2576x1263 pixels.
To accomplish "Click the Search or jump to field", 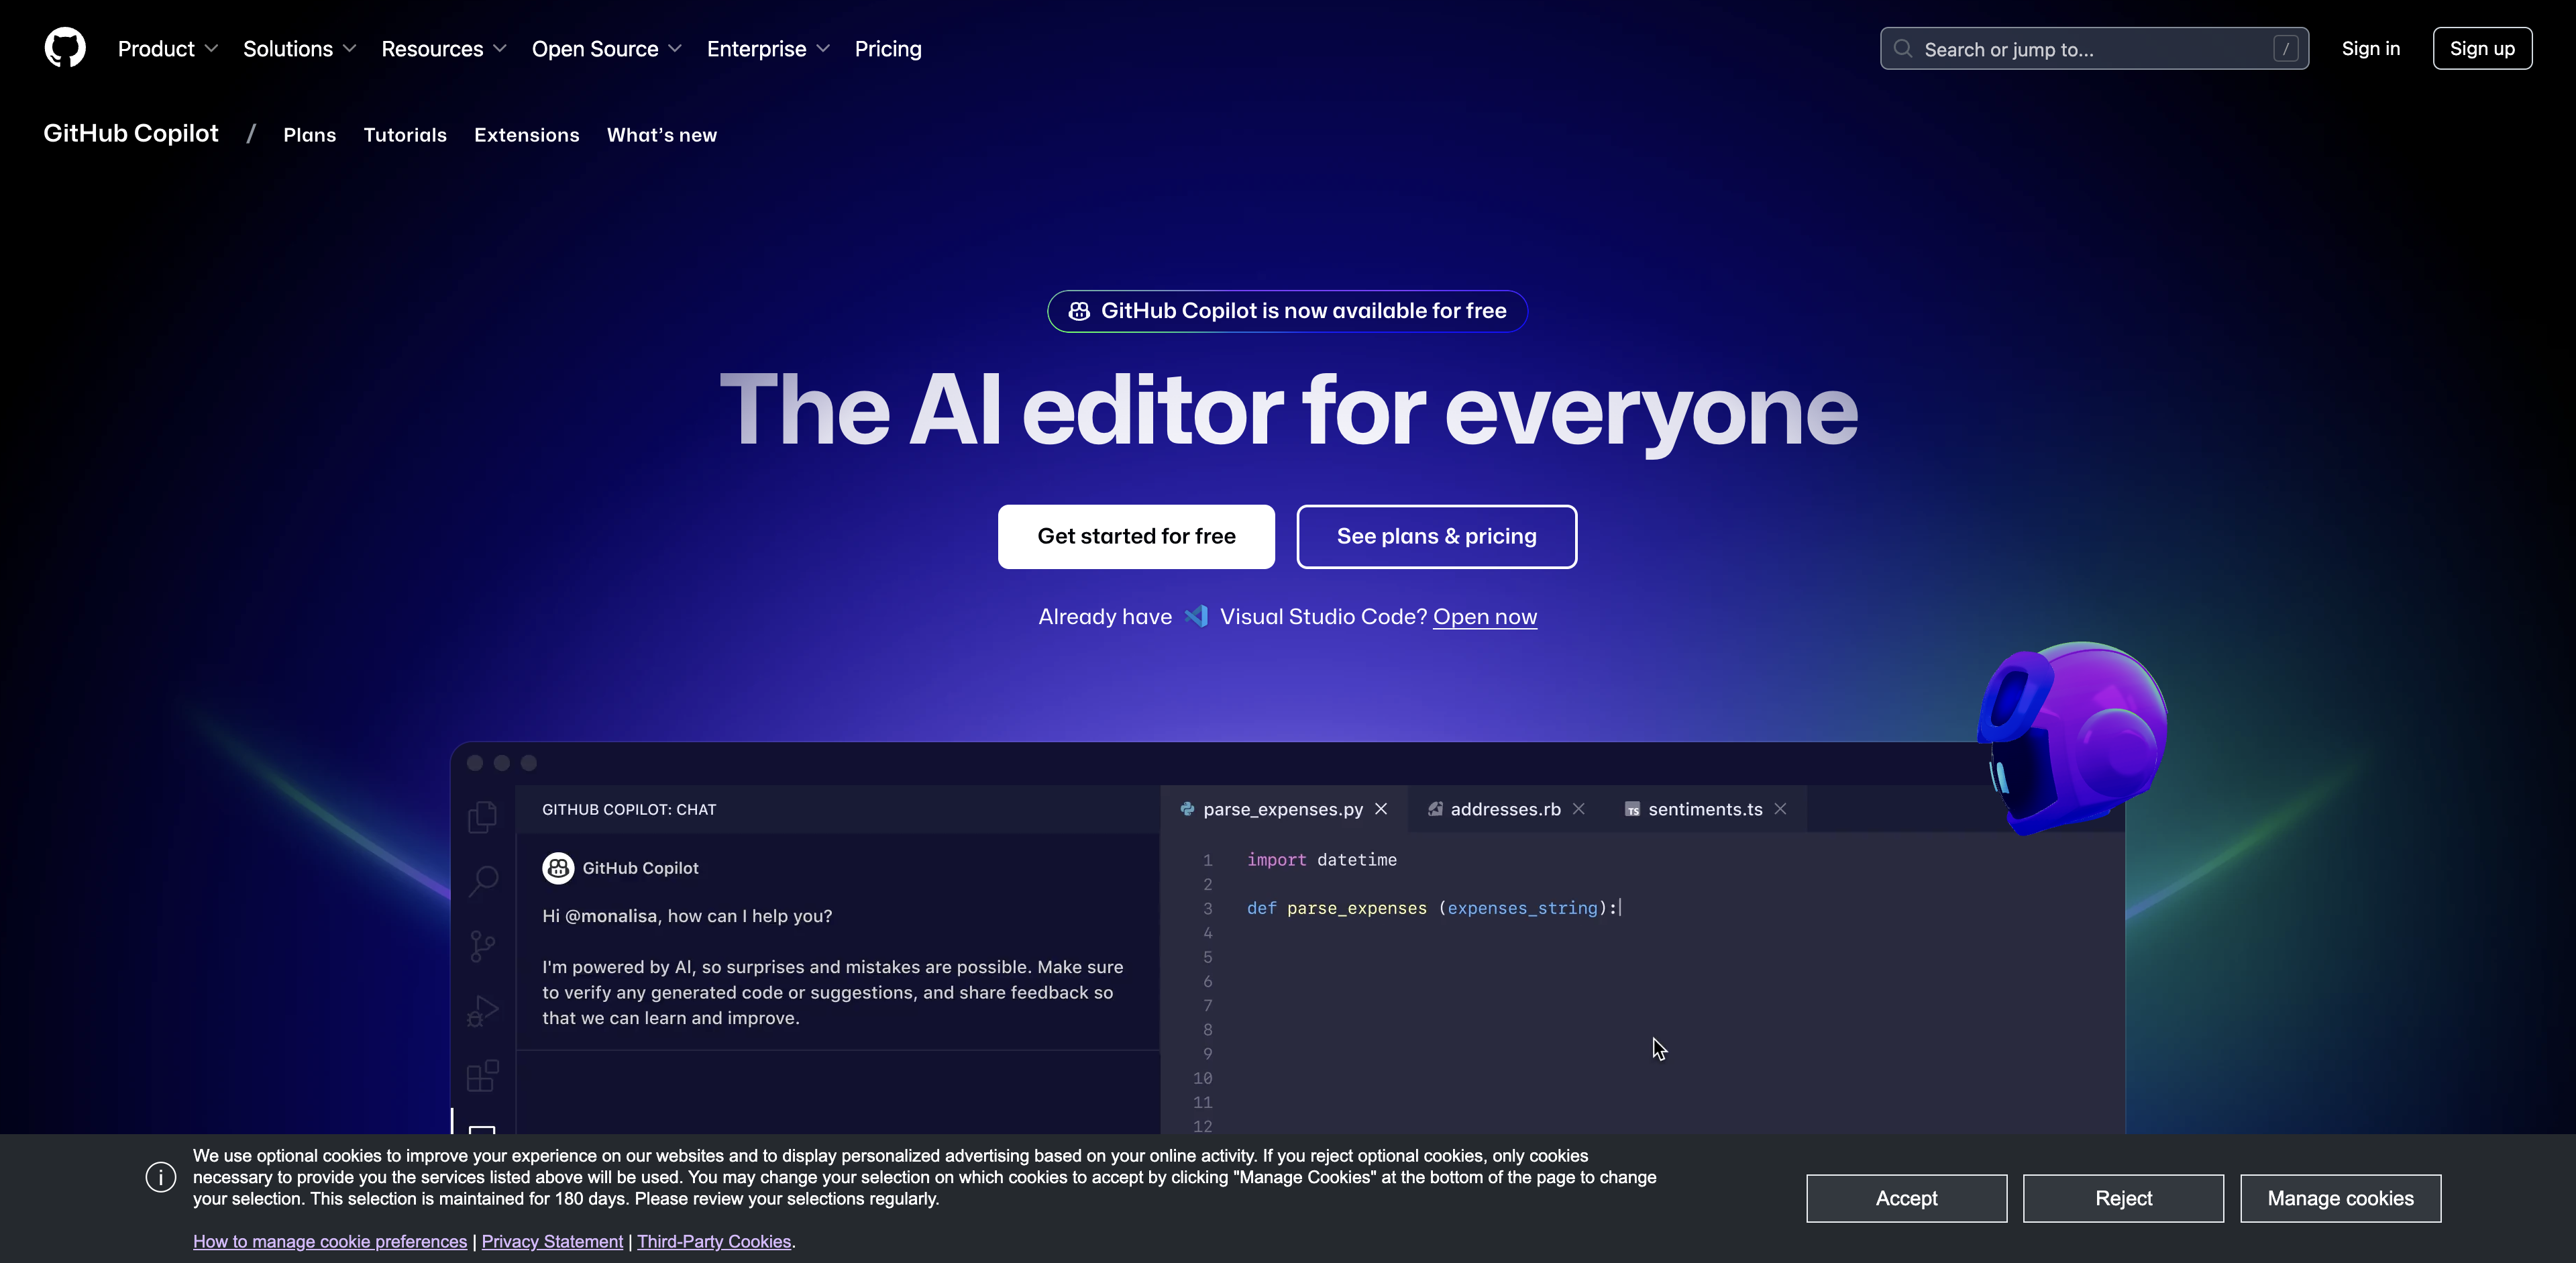I will pos(2094,49).
